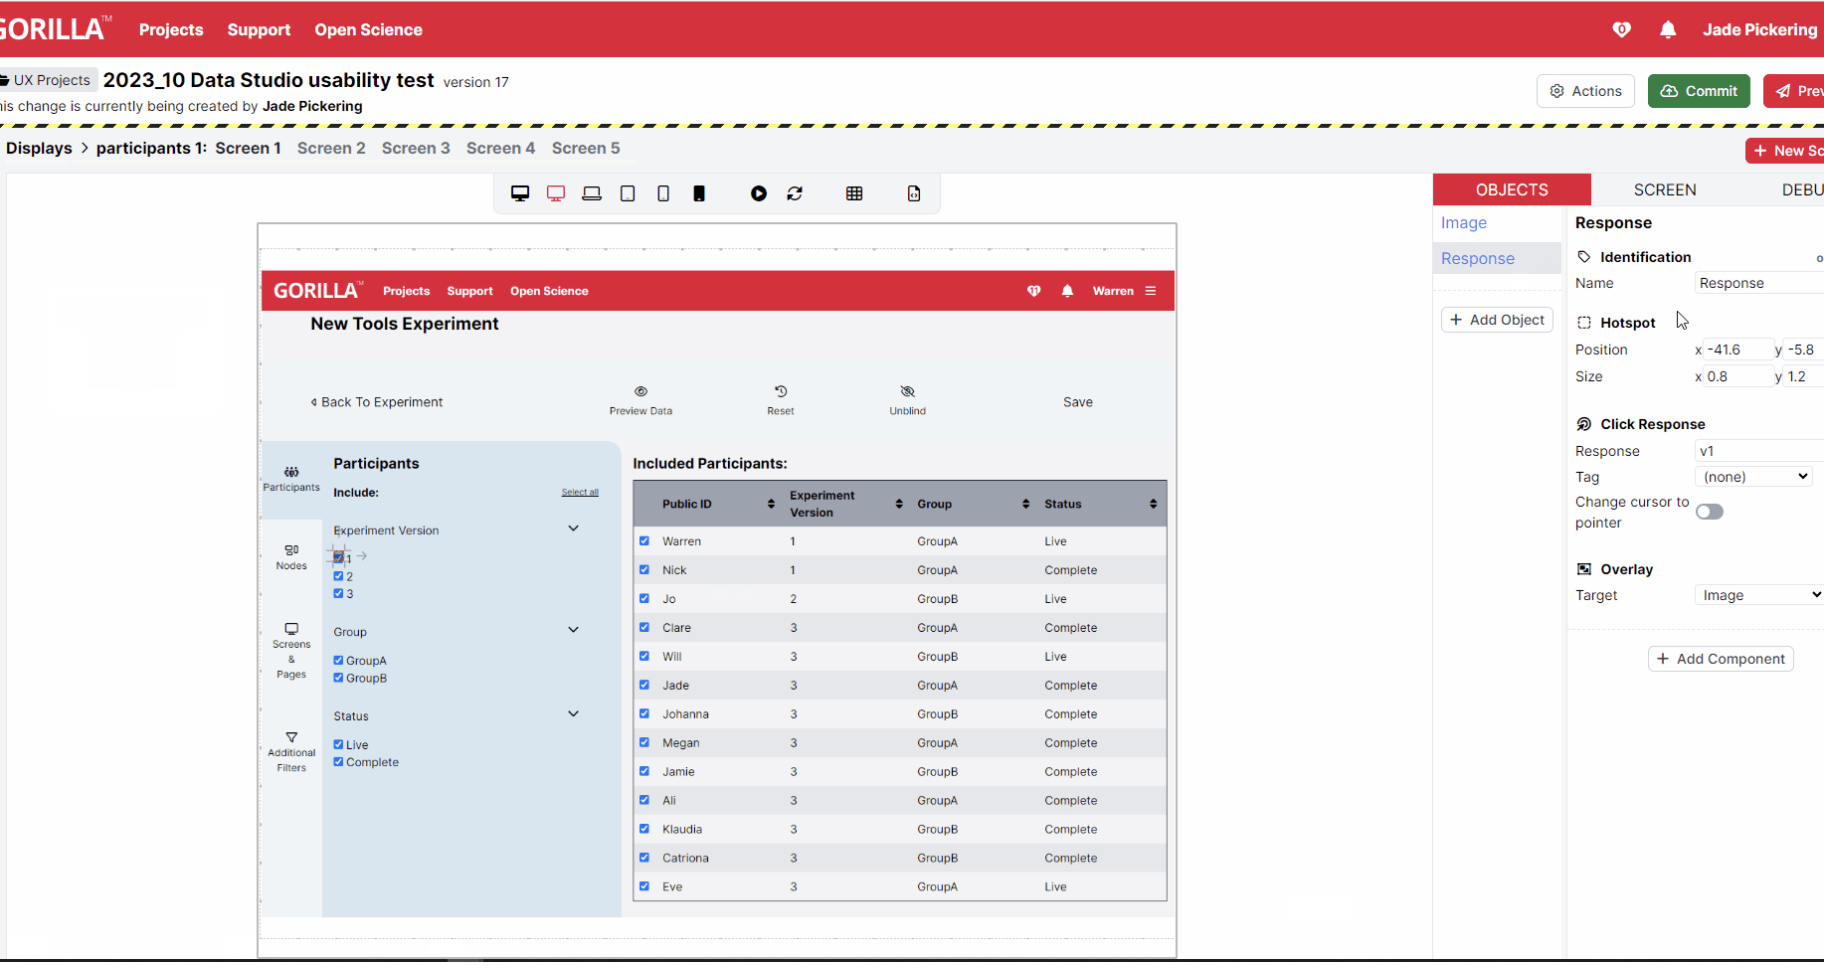Click the code file icon in the toolbar

(x=913, y=193)
